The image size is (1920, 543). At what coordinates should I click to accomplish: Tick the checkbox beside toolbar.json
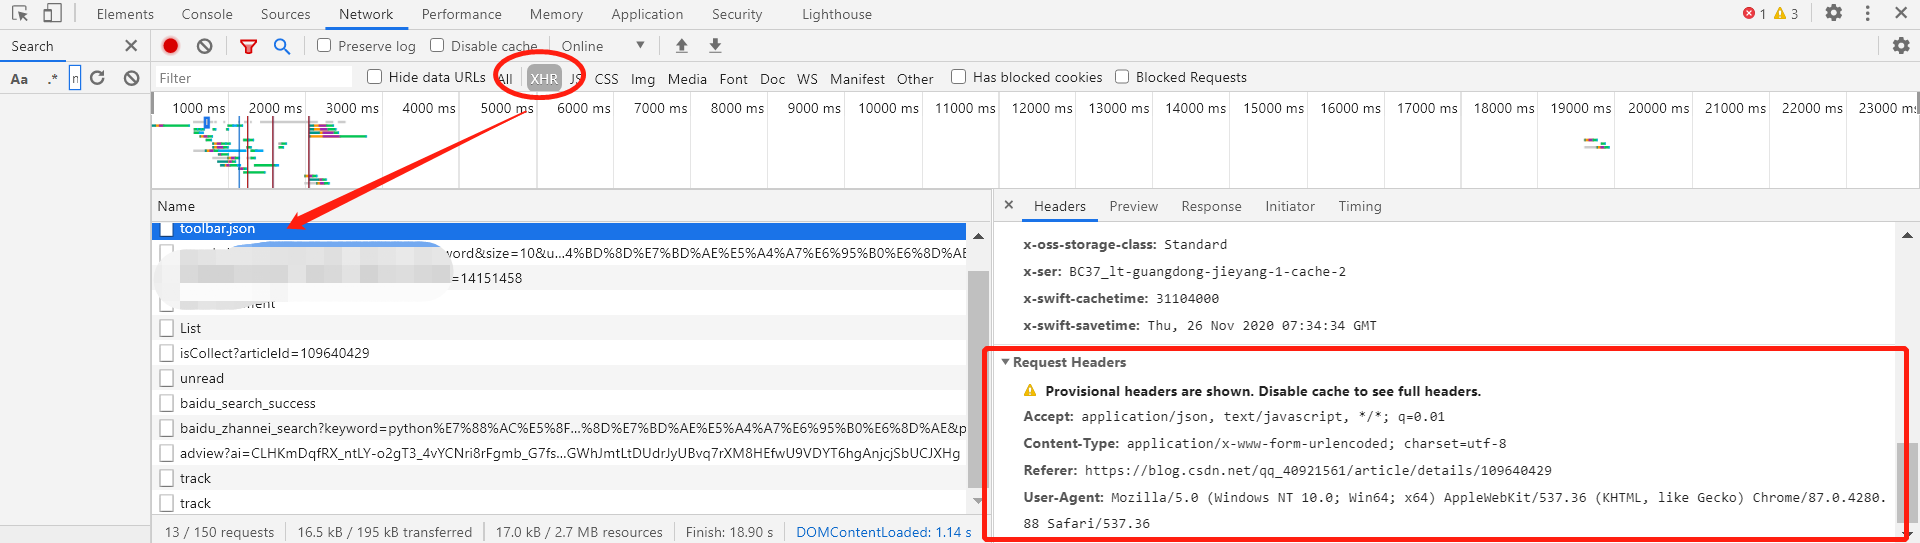click(x=167, y=229)
